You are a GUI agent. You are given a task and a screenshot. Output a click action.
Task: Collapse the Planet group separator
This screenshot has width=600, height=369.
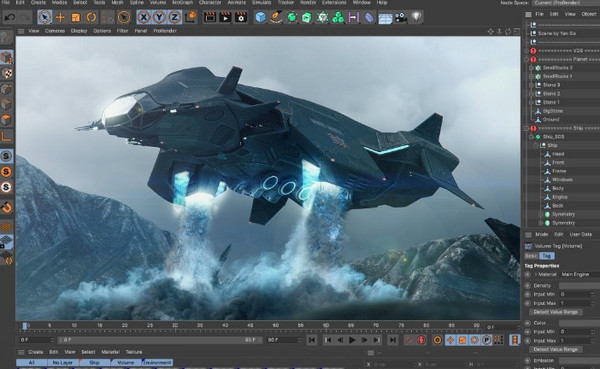click(x=527, y=59)
